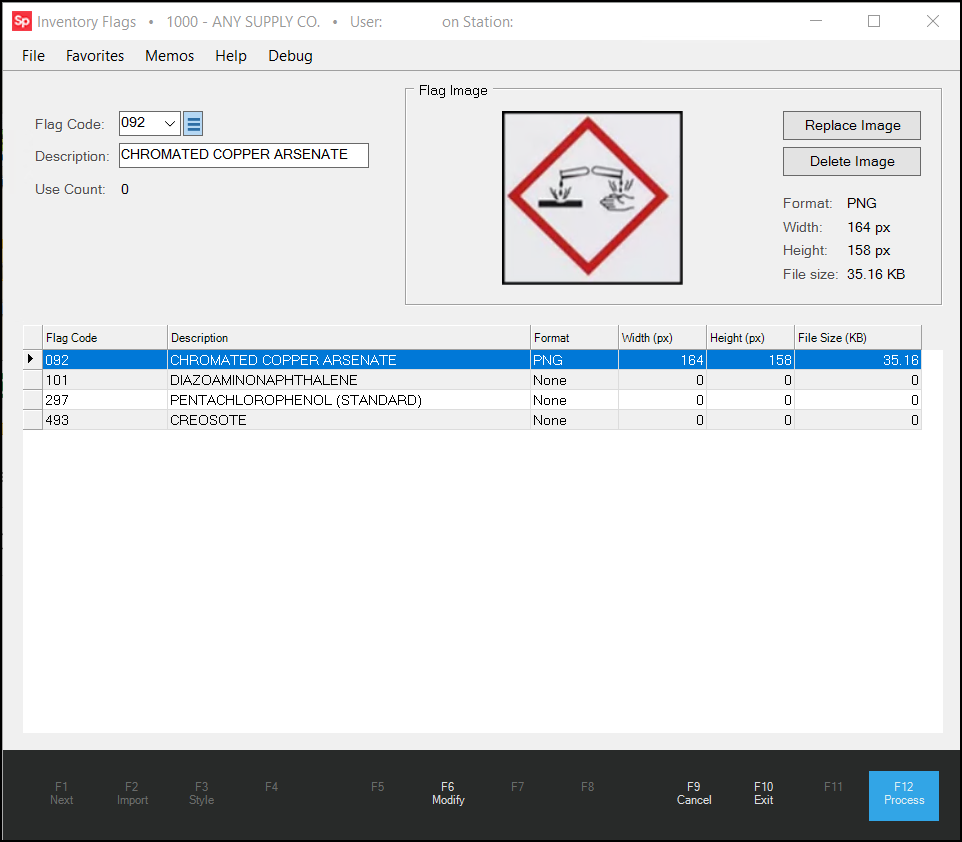This screenshot has height=842, width=962.
Task: Click F10 Exit button
Action: click(x=763, y=794)
